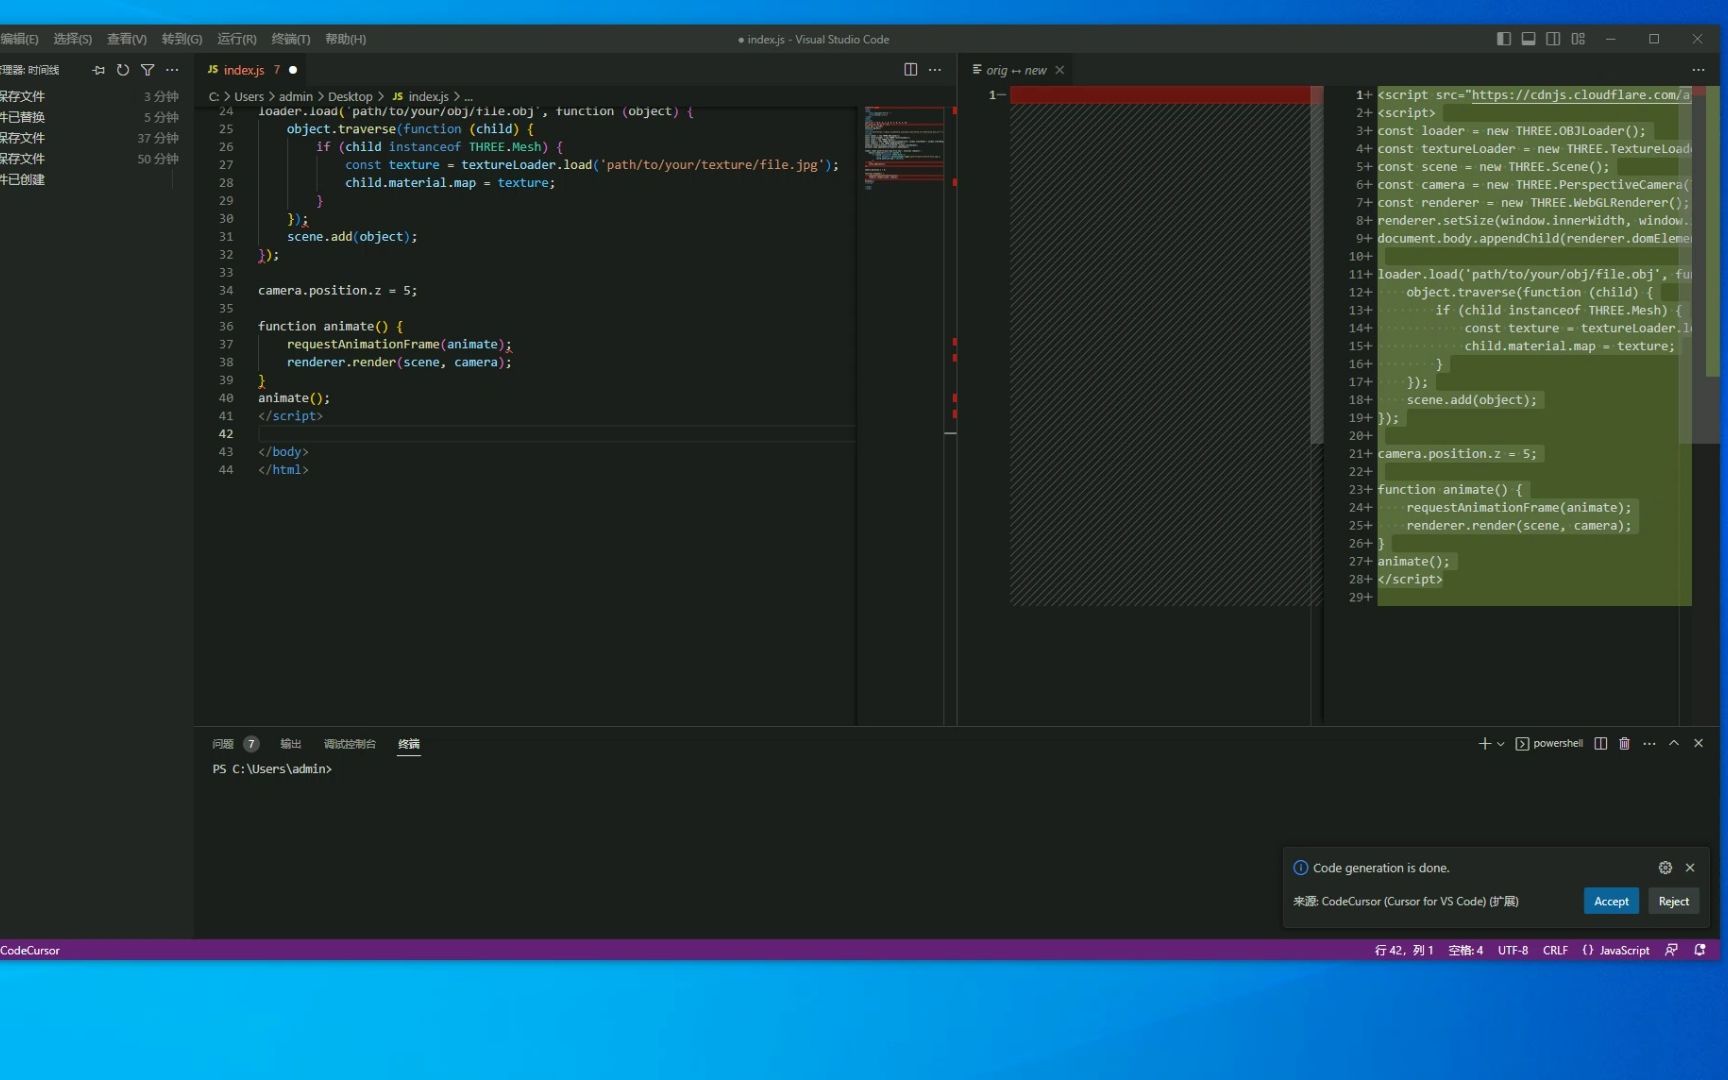Dismiss the Code generation notification
1728x1080 pixels.
pyautogui.click(x=1690, y=868)
